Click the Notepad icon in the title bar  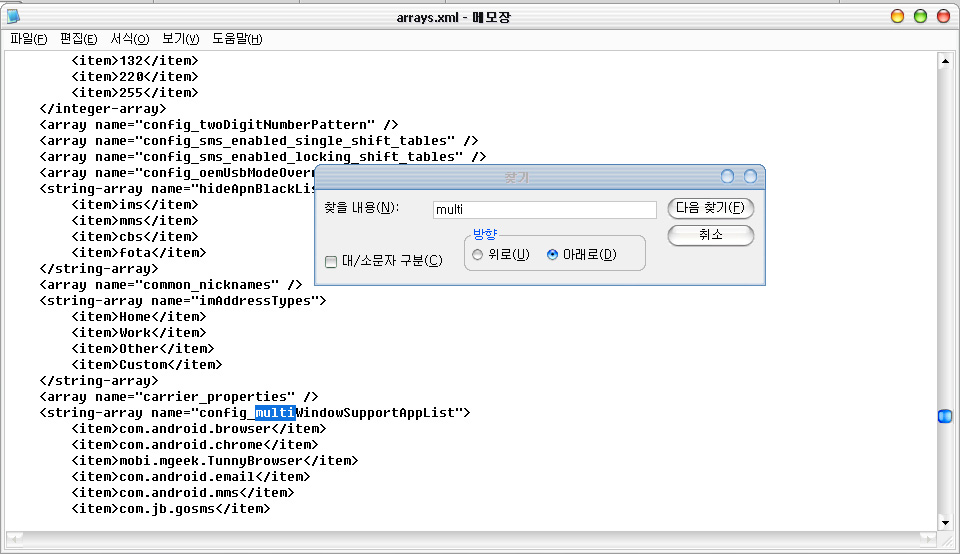point(13,16)
